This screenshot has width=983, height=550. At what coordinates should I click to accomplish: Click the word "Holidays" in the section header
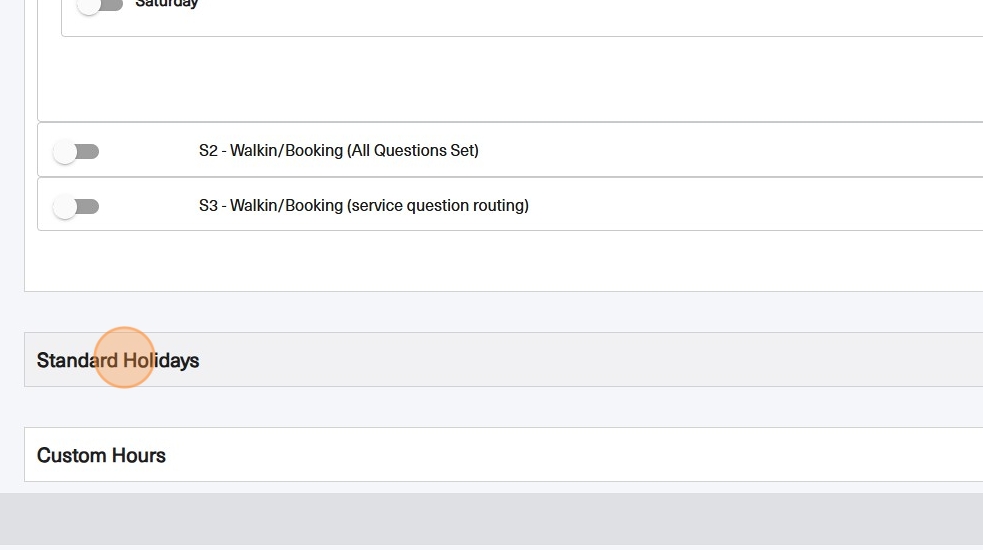pos(161,360)
